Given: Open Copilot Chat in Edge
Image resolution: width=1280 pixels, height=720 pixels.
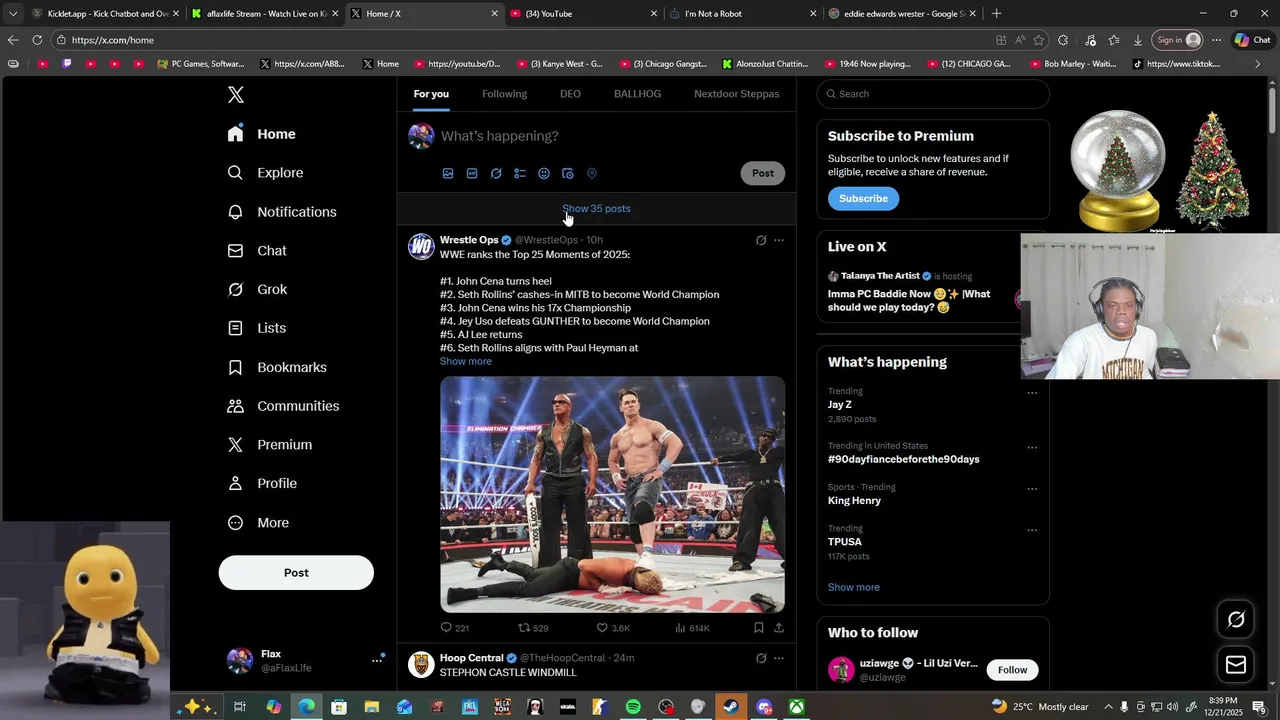Looking at the screenshot, I should [1253, 40].
